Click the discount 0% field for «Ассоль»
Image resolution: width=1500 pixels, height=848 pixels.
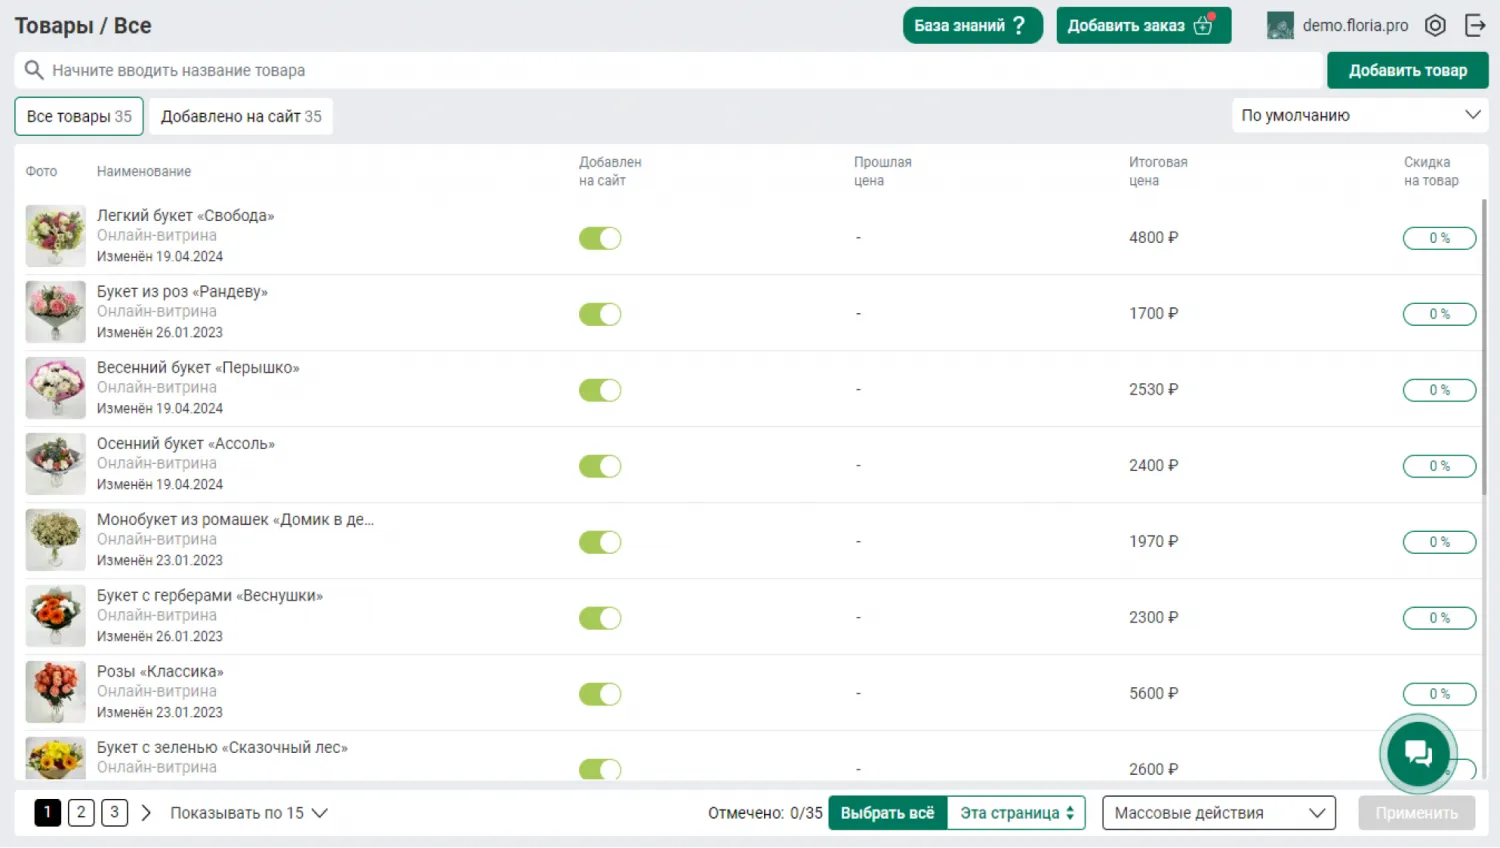[1438, 466]
